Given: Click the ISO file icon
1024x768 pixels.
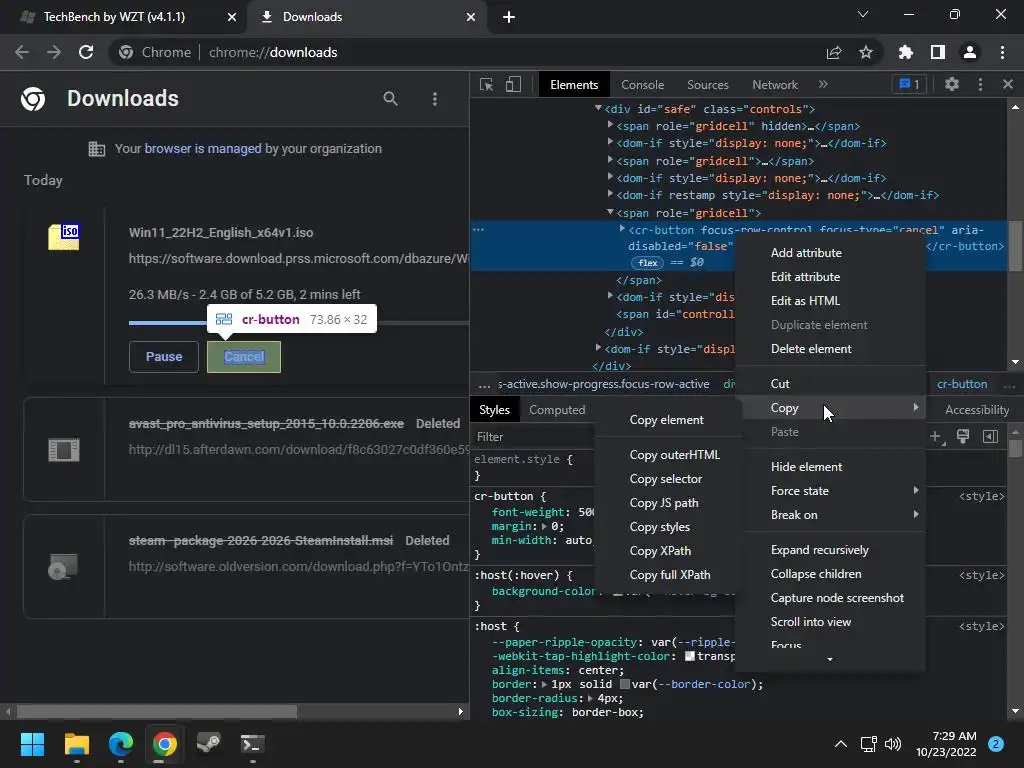Looking at the screenshot, I should (63, 236).
